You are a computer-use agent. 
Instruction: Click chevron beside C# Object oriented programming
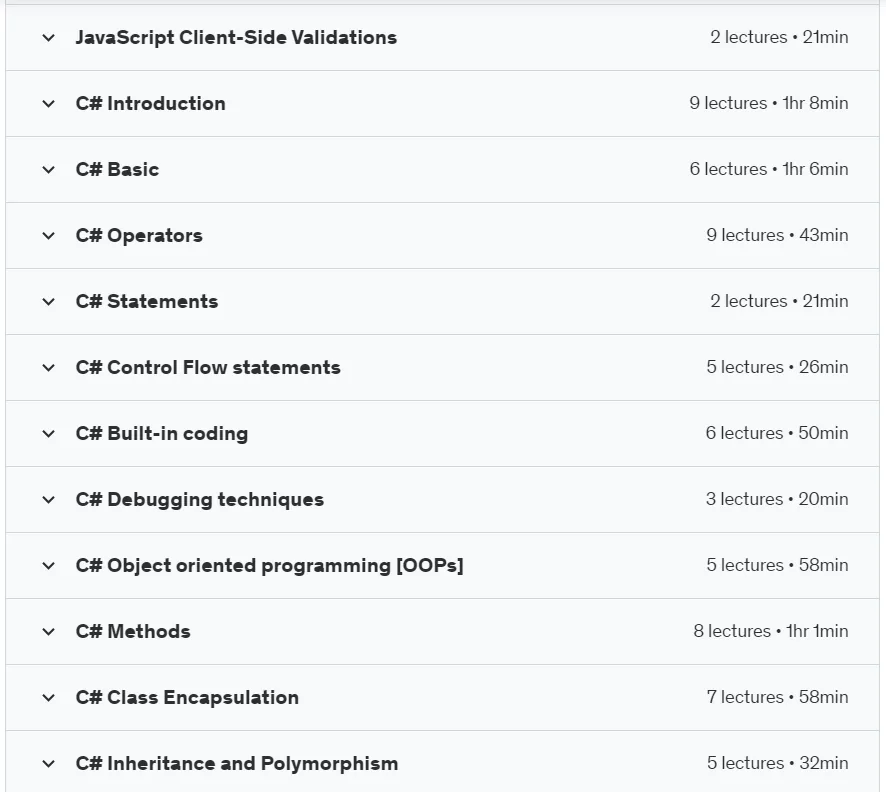click(49, 565)
